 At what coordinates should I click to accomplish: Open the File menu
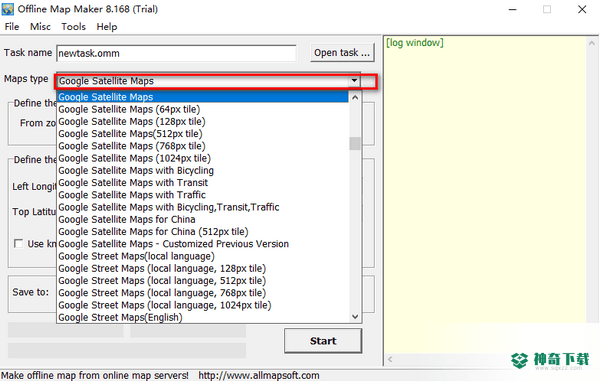[12, 27]
